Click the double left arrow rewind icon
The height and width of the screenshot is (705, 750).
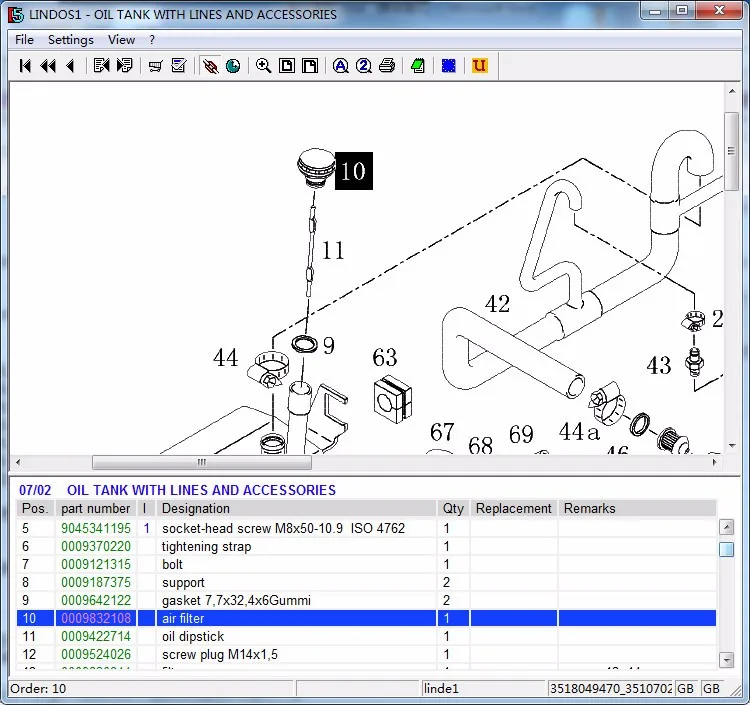pos(48,66)
